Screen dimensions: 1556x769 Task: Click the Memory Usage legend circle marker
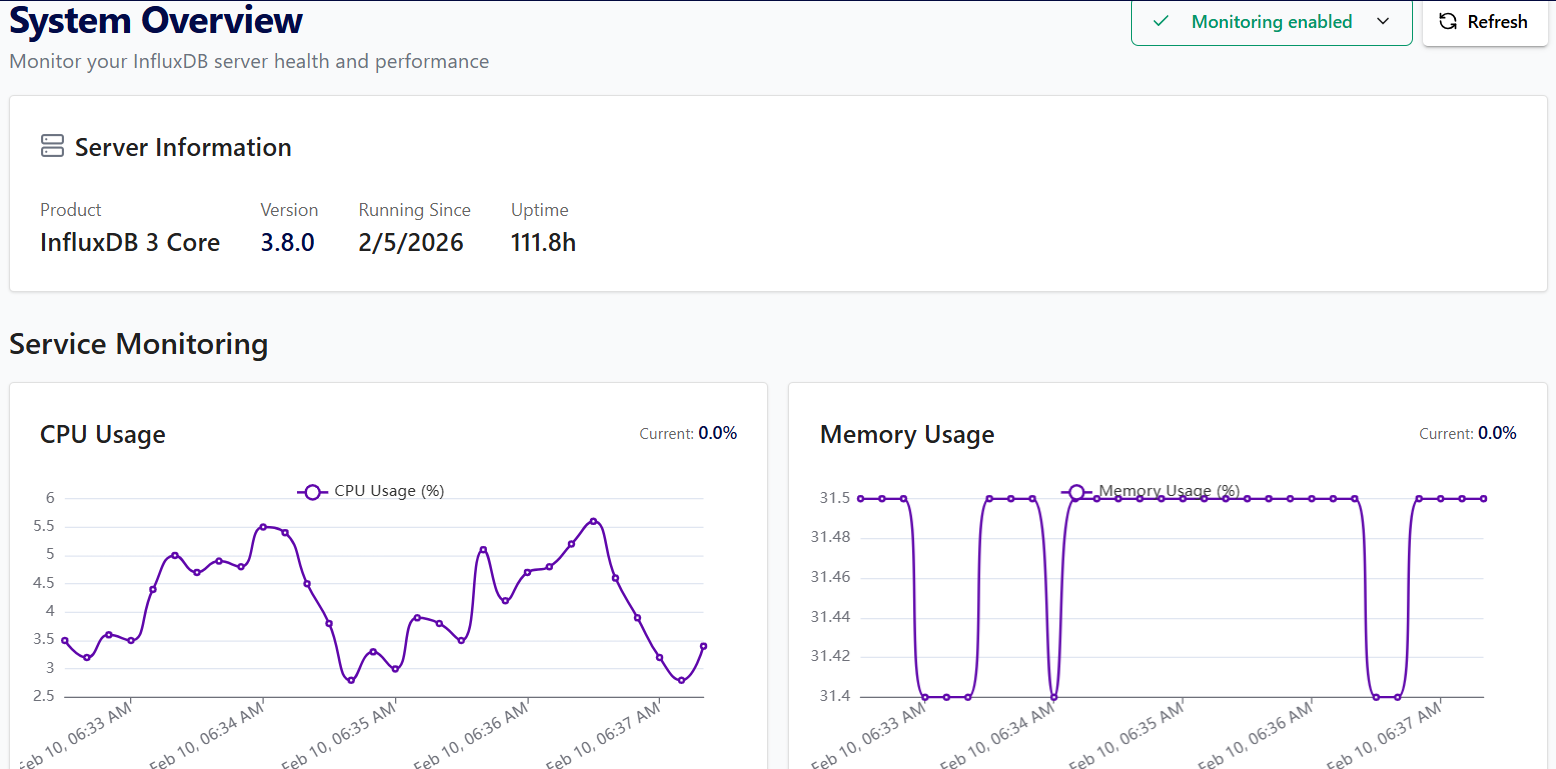[x=1076, y=491]
